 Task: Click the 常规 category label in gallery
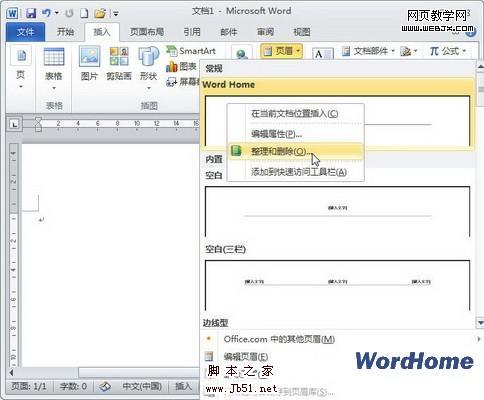214,69
